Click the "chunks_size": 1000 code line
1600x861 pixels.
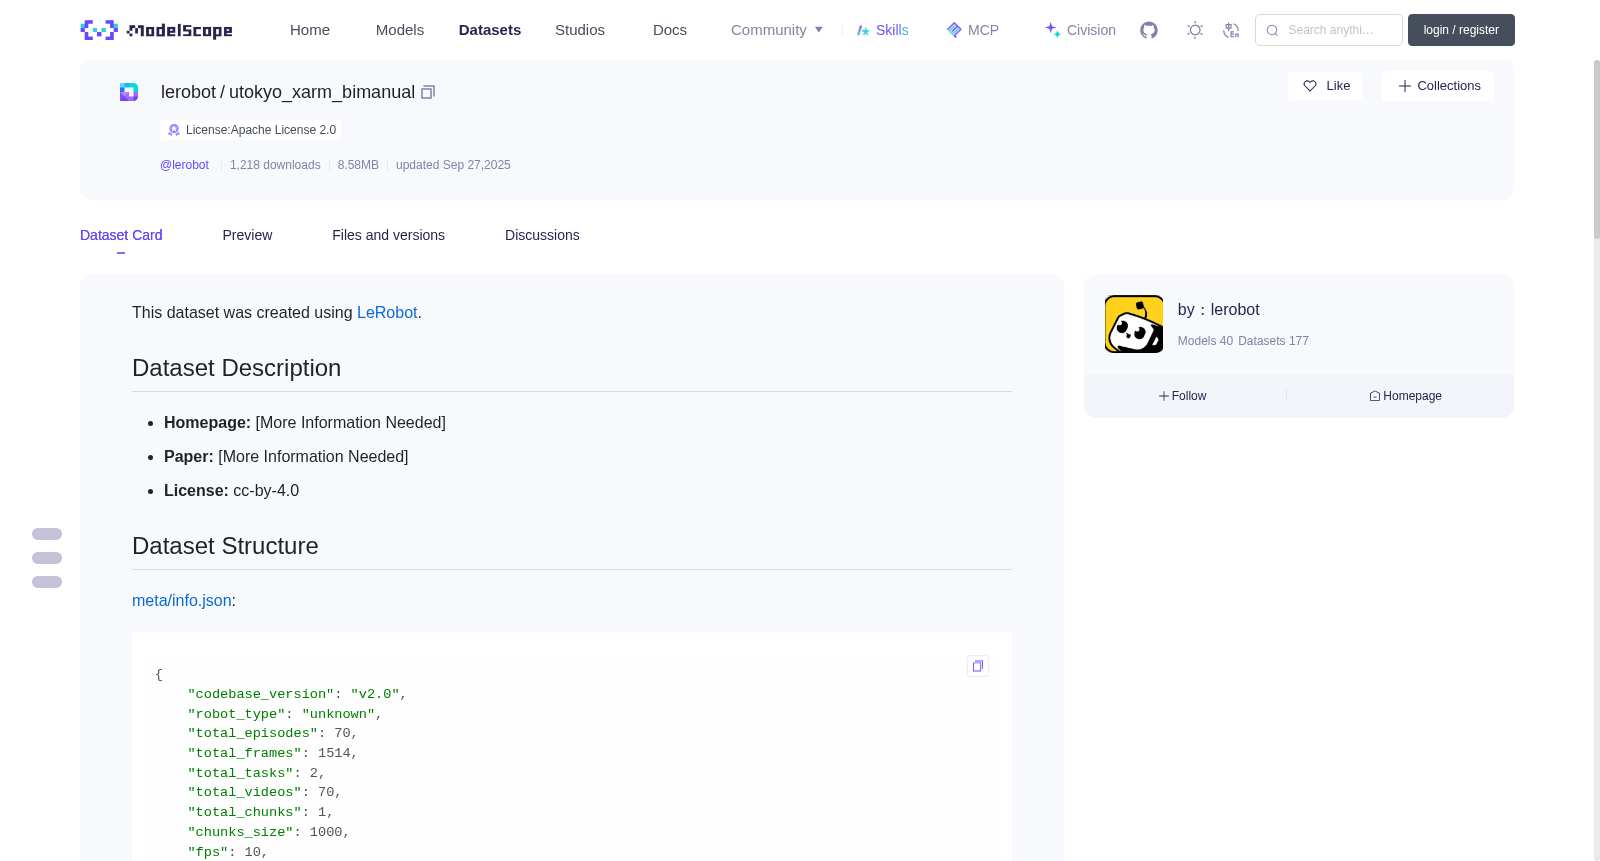pos(268,832)
